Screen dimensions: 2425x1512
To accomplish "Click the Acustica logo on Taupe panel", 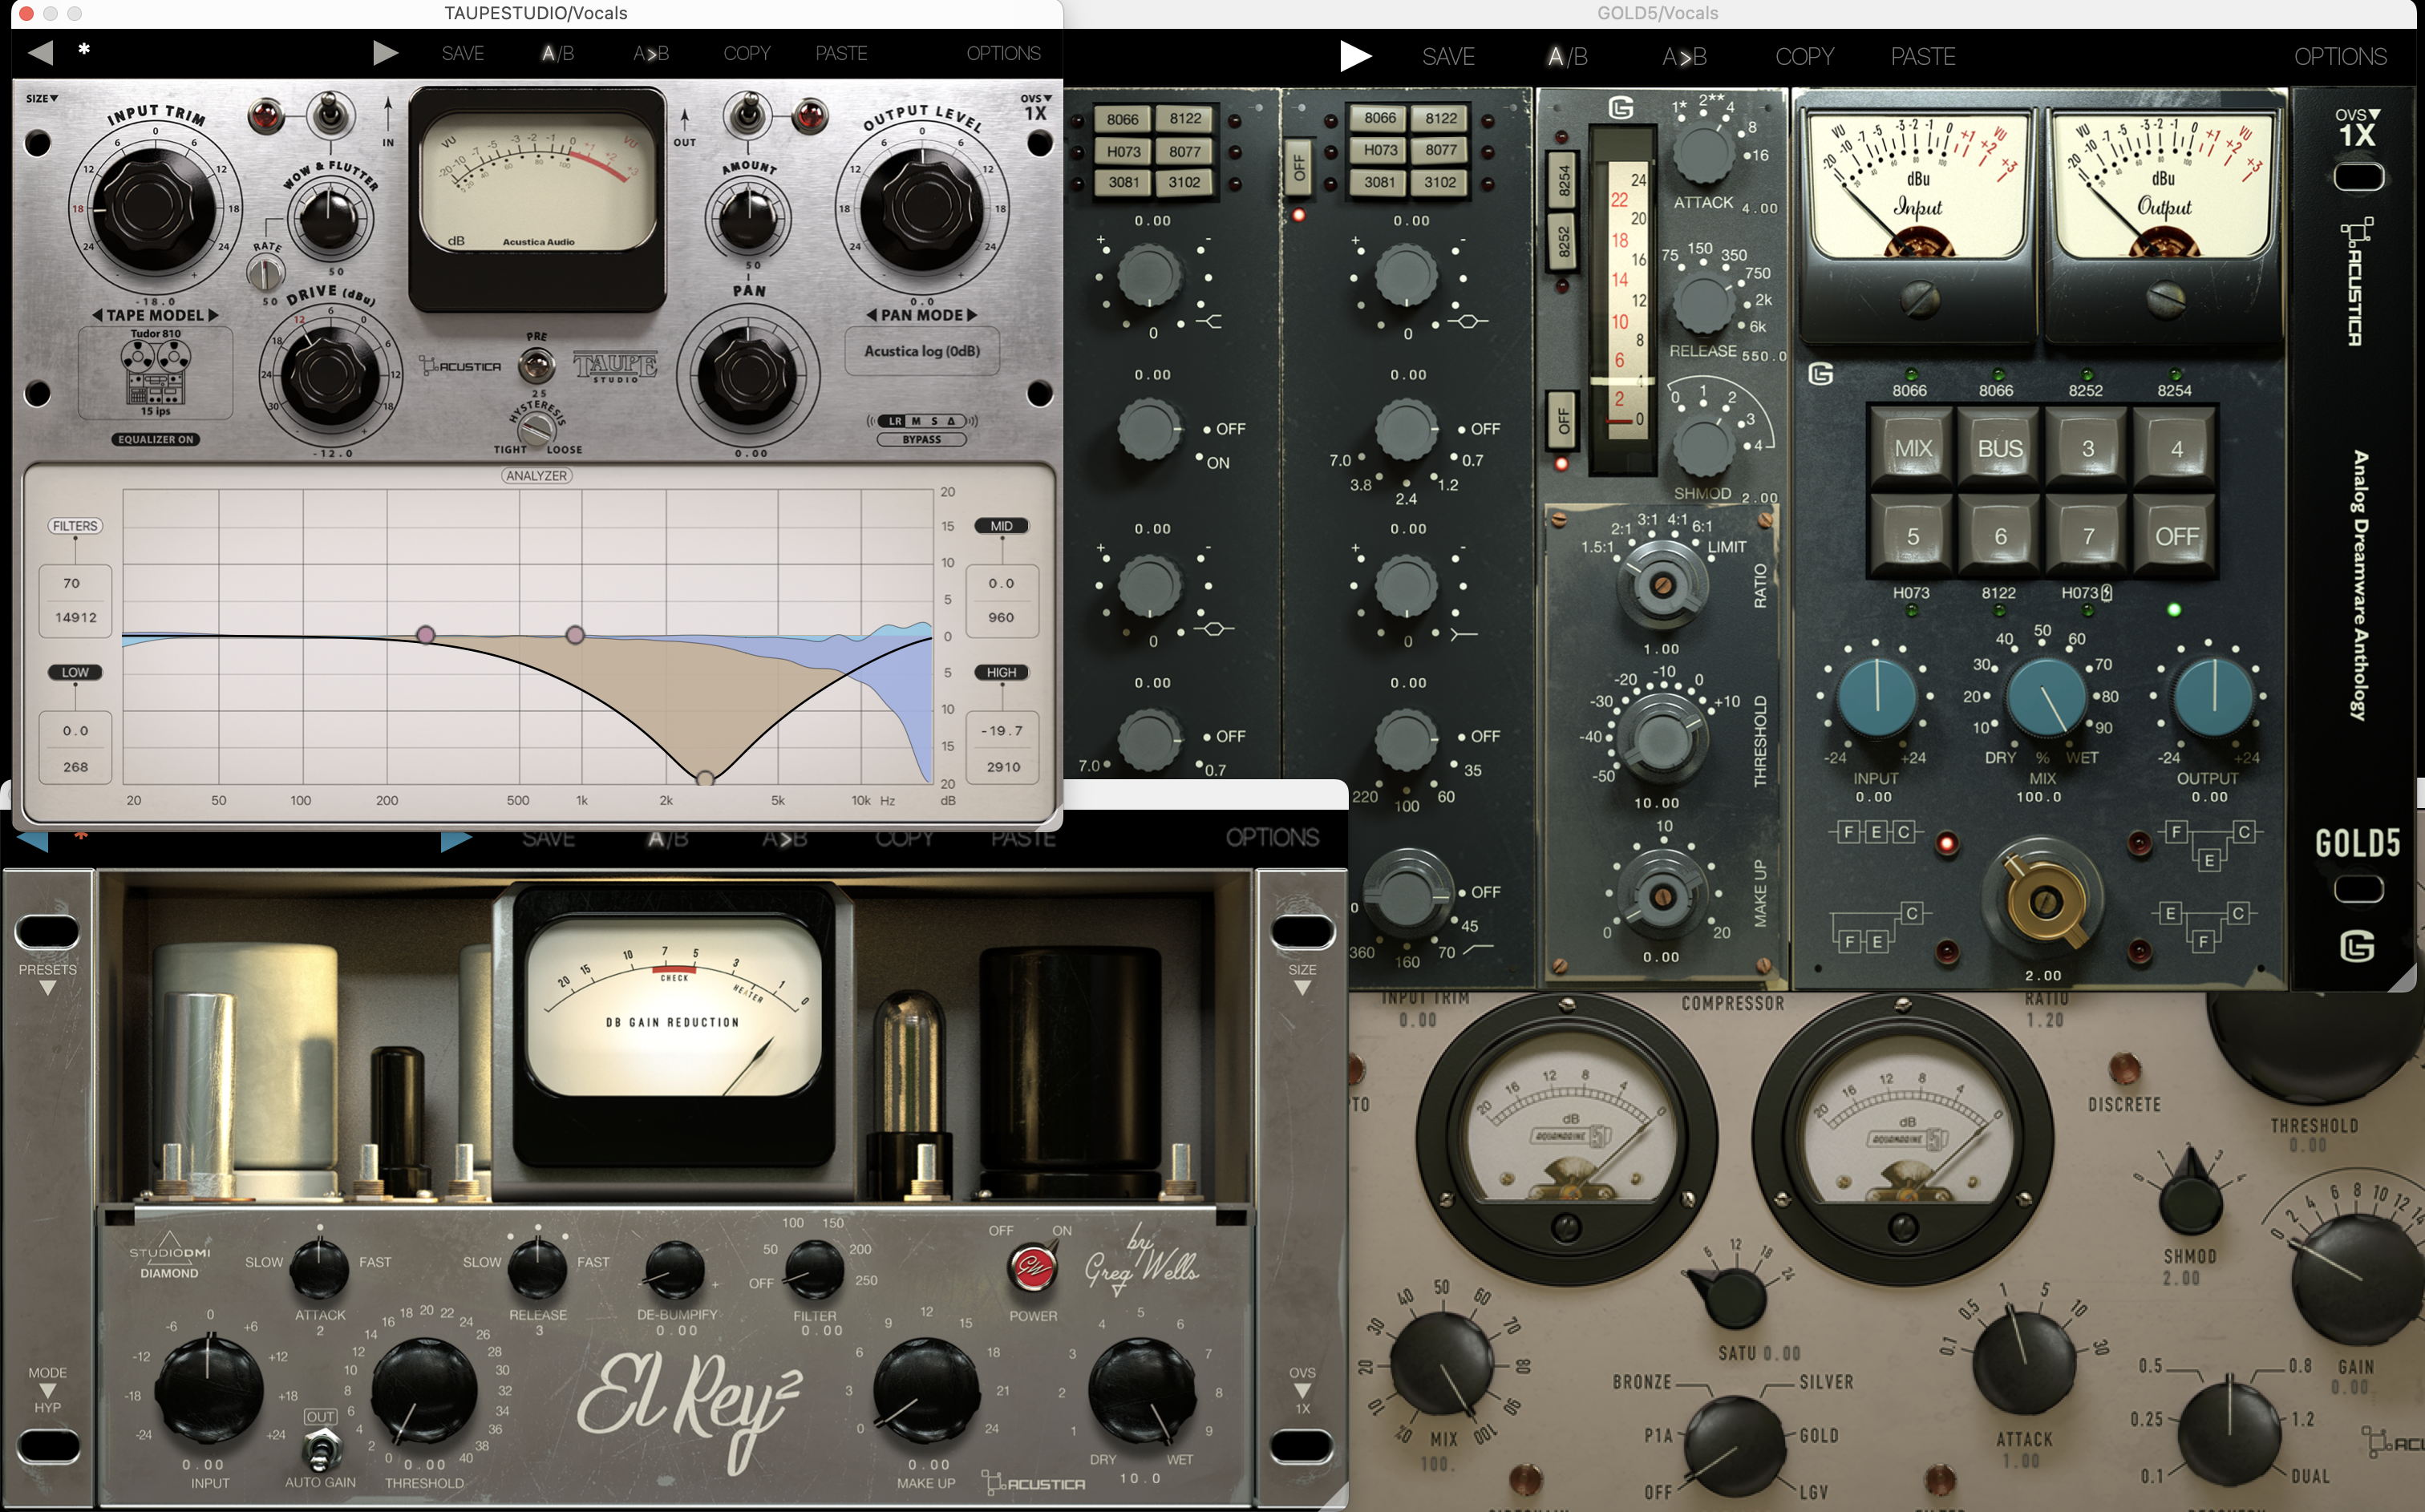I will click(461, 366).
